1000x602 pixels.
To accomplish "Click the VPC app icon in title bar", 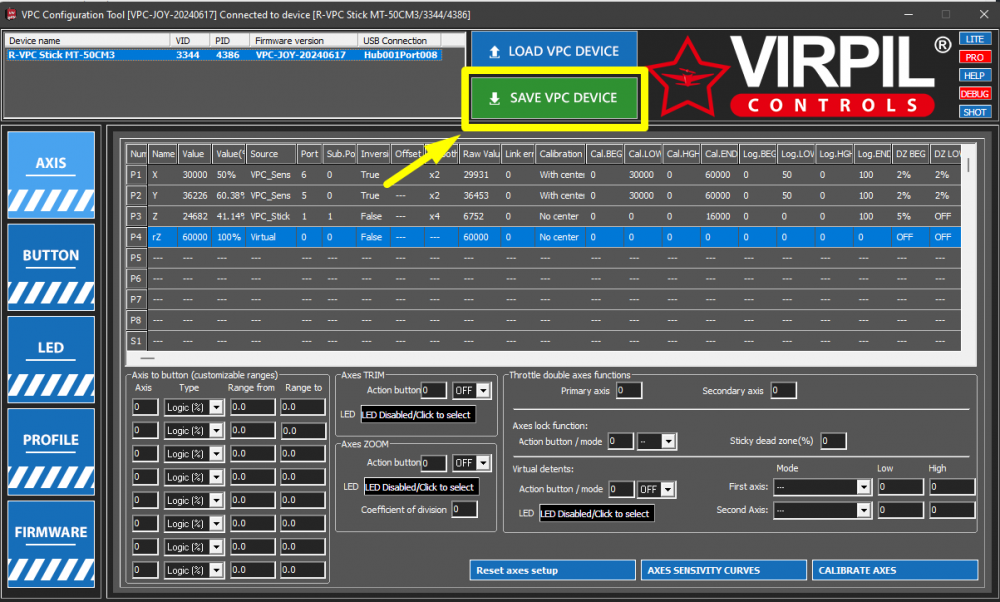I will click(10, 13).
